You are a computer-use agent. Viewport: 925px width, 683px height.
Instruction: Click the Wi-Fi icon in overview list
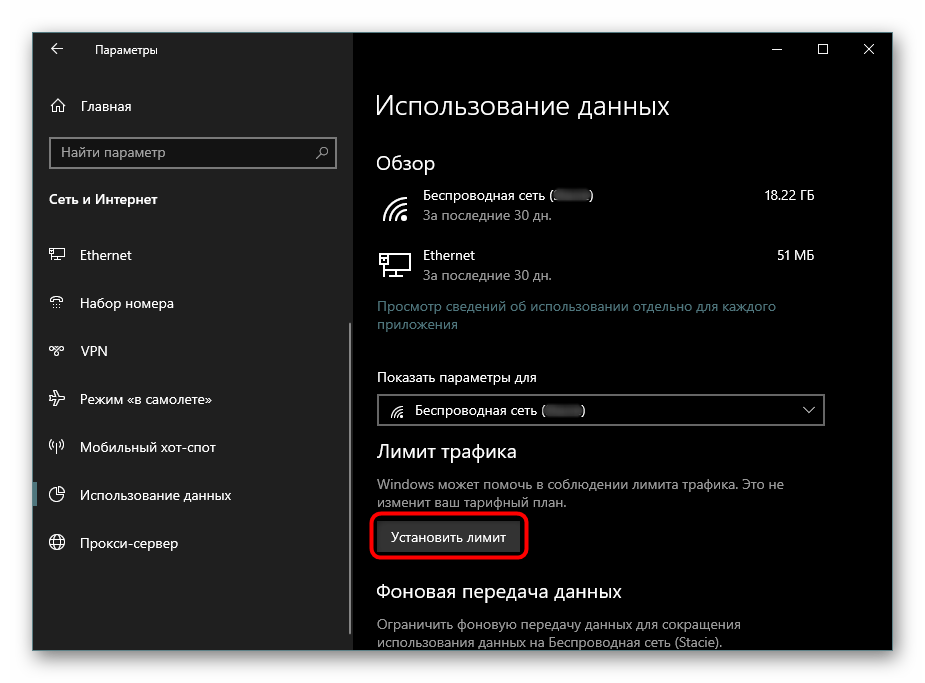(395, 206)
